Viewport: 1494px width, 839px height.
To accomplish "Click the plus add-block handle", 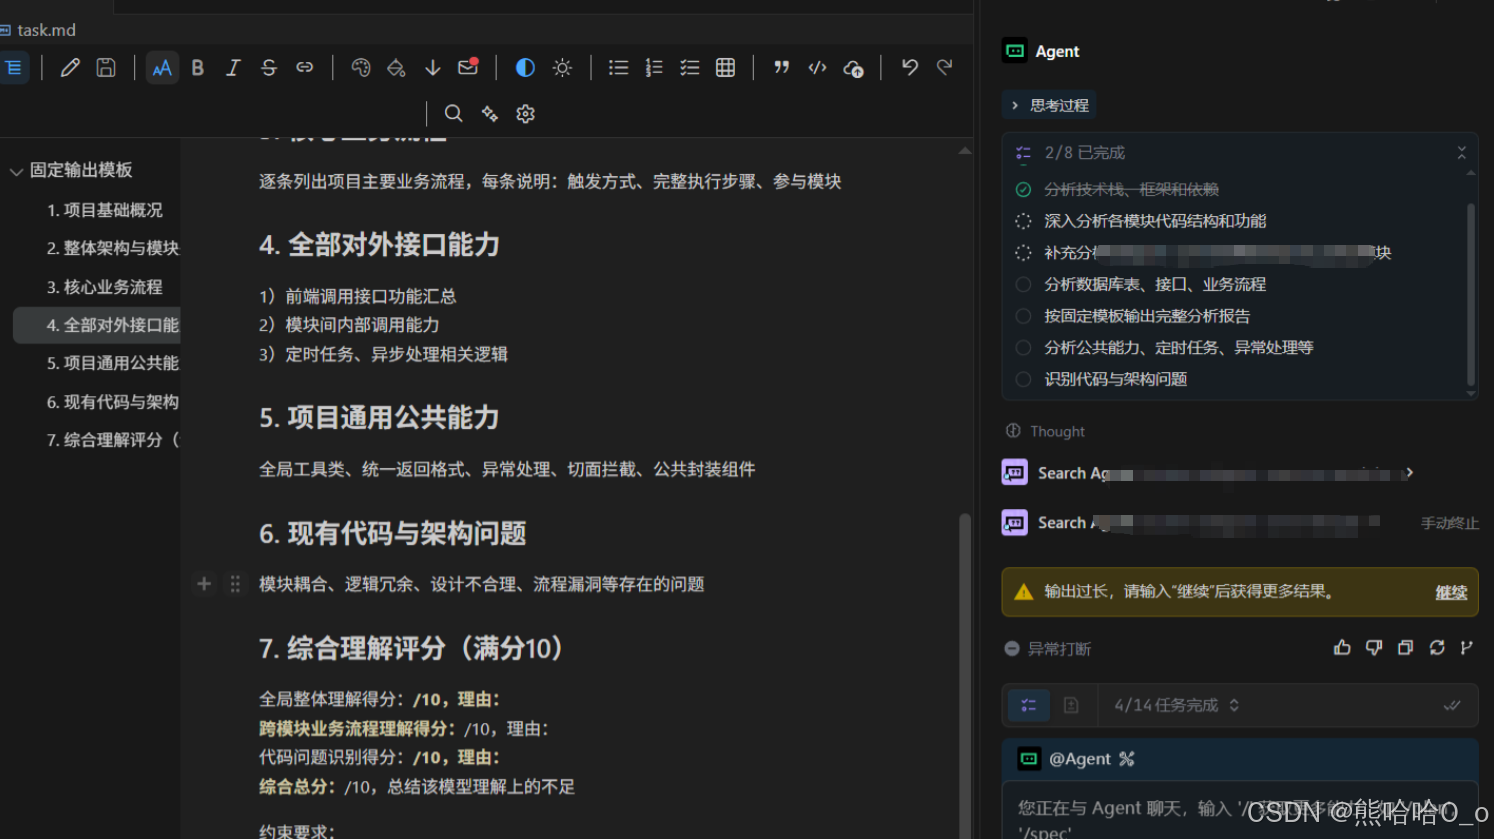I will pos(204,584).
